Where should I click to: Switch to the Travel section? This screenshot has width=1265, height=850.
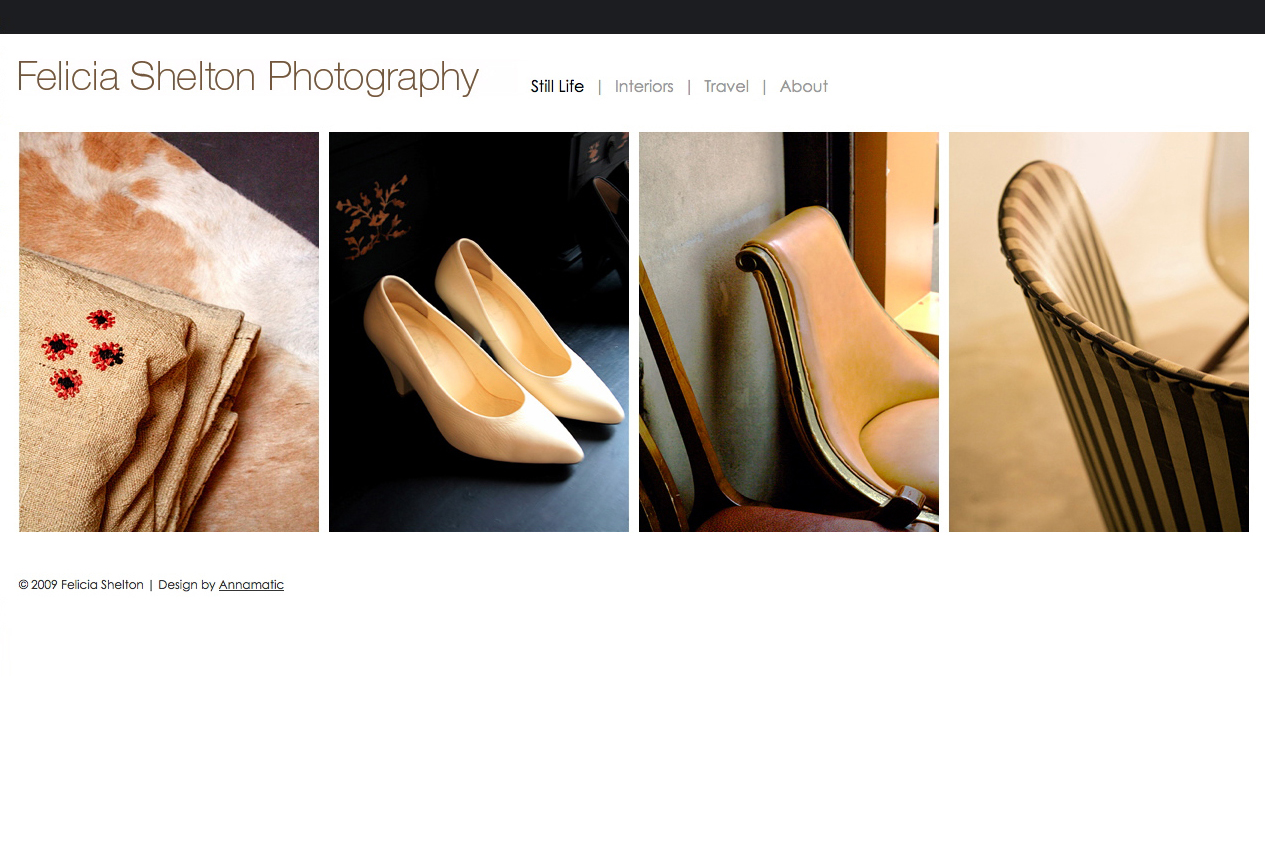pyautogui.click(x=726, y=87)
